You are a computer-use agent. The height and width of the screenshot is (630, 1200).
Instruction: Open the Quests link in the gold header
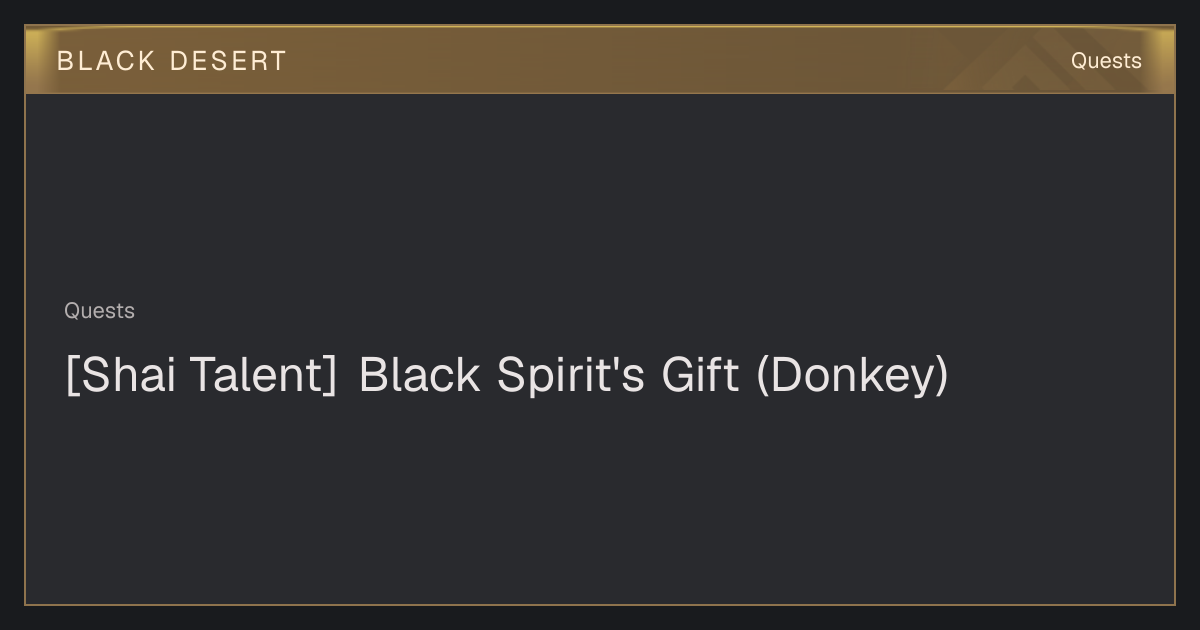coord(1106,61)
